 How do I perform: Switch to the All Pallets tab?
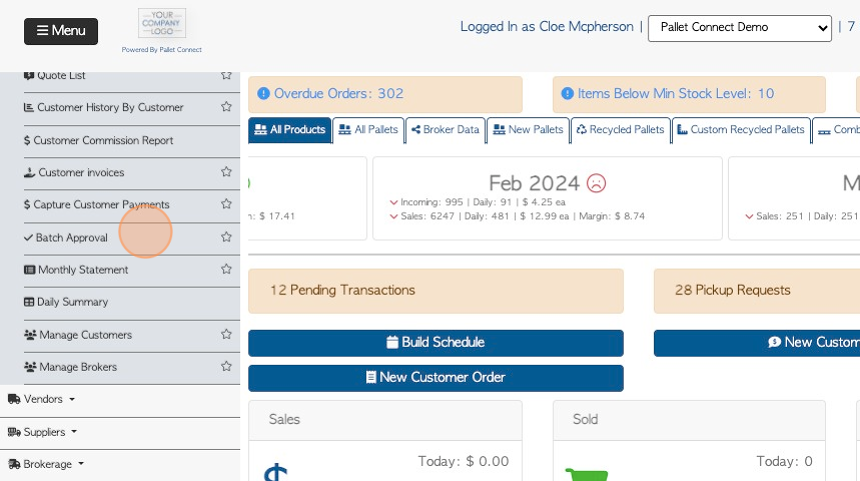368,130
